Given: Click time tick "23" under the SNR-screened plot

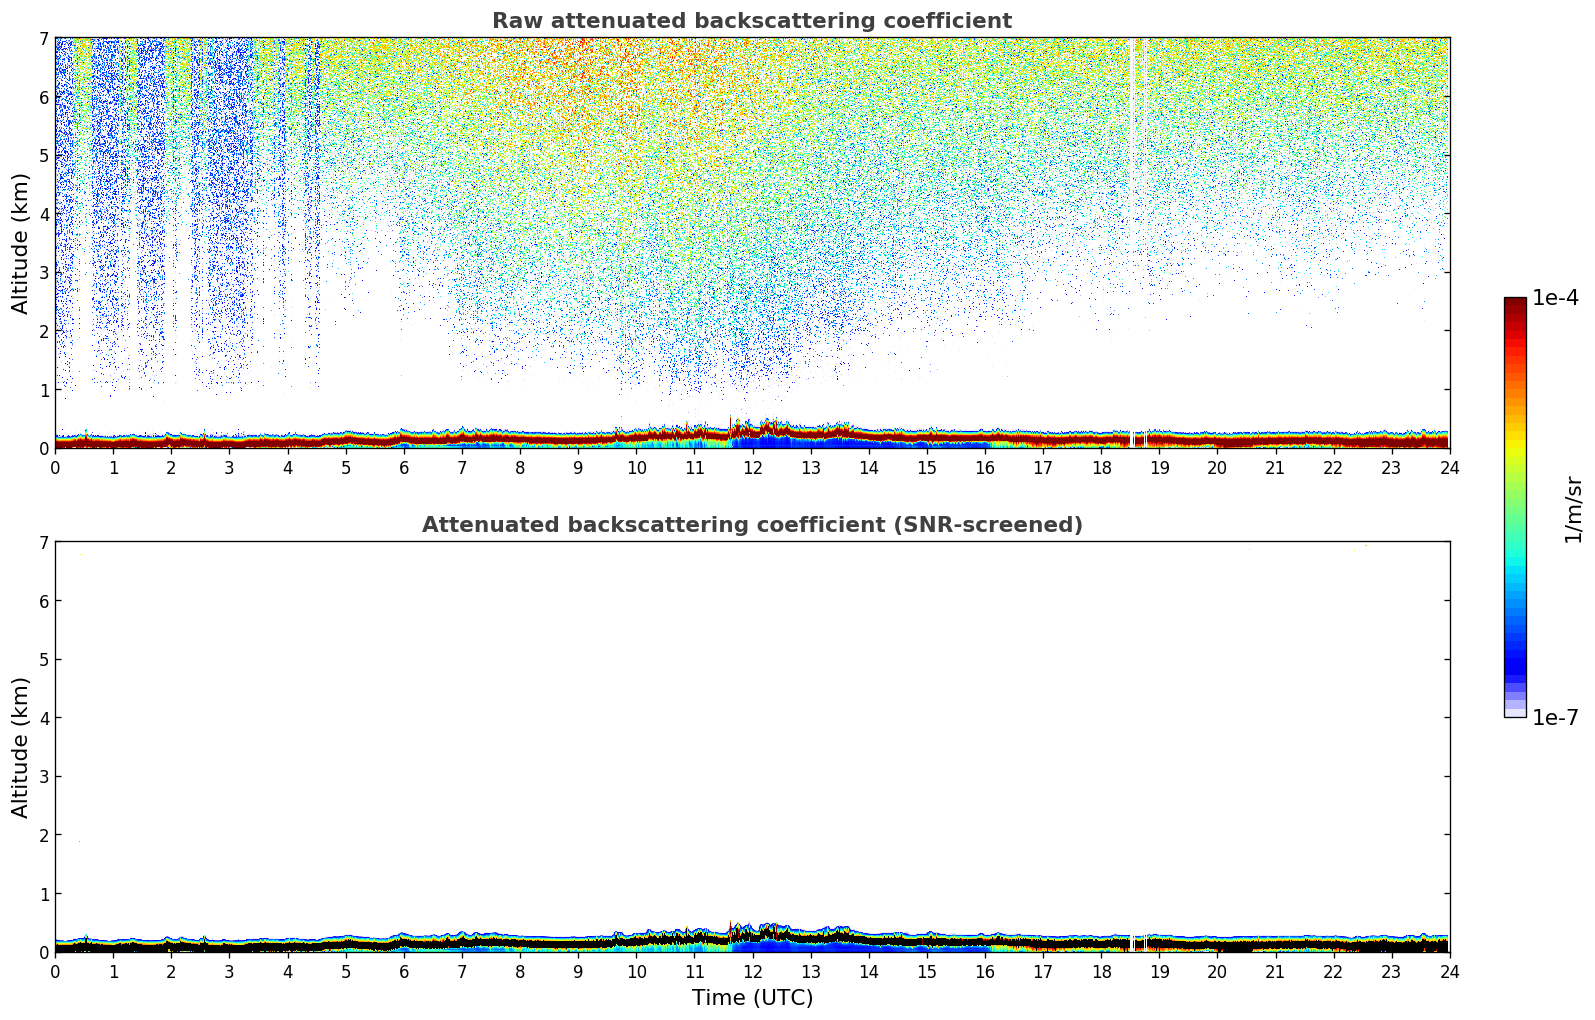Looking at the screenshot, I should (x=1392, y=971).
